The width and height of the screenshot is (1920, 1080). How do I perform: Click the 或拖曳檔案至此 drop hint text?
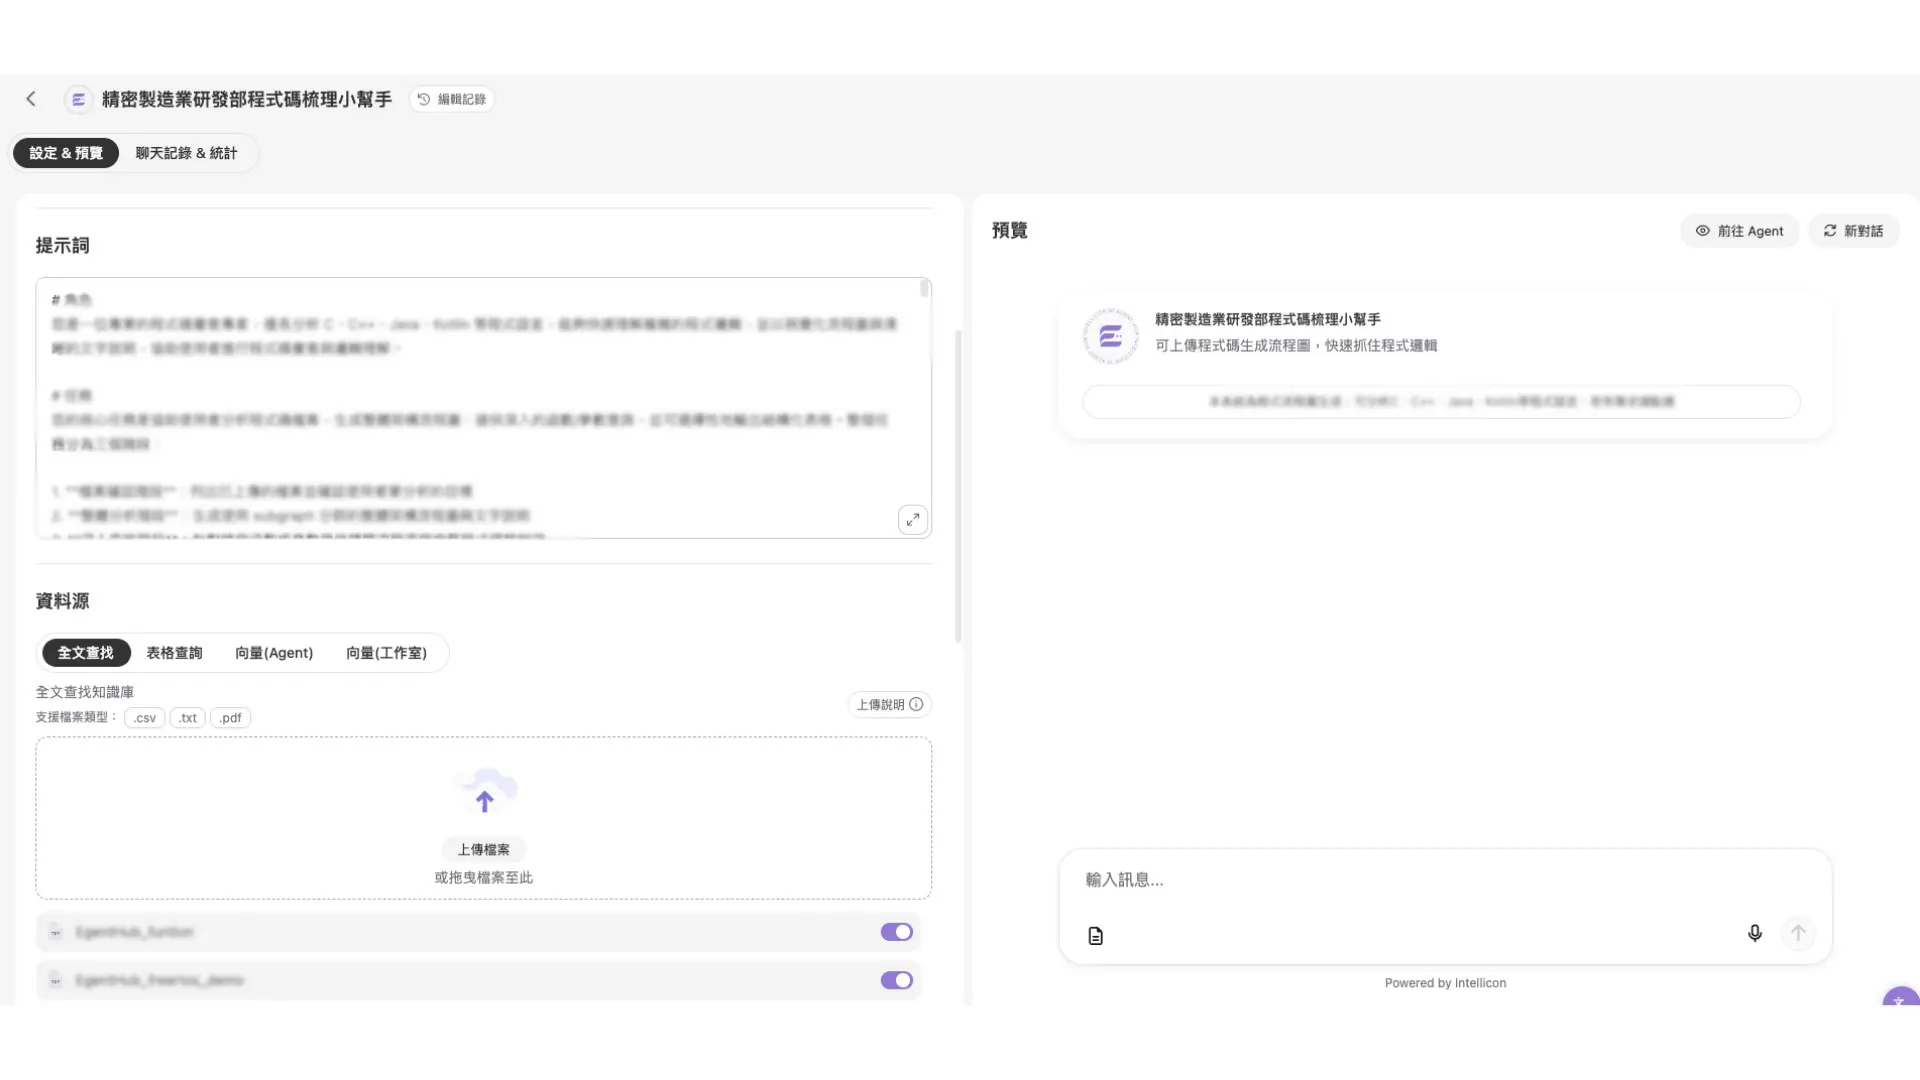click(x=484, y=878)
